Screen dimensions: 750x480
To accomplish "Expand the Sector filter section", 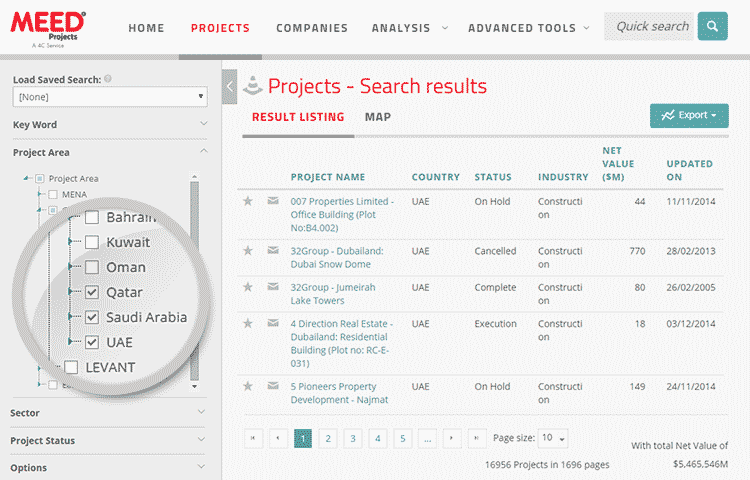I will (x=108, y=412).
